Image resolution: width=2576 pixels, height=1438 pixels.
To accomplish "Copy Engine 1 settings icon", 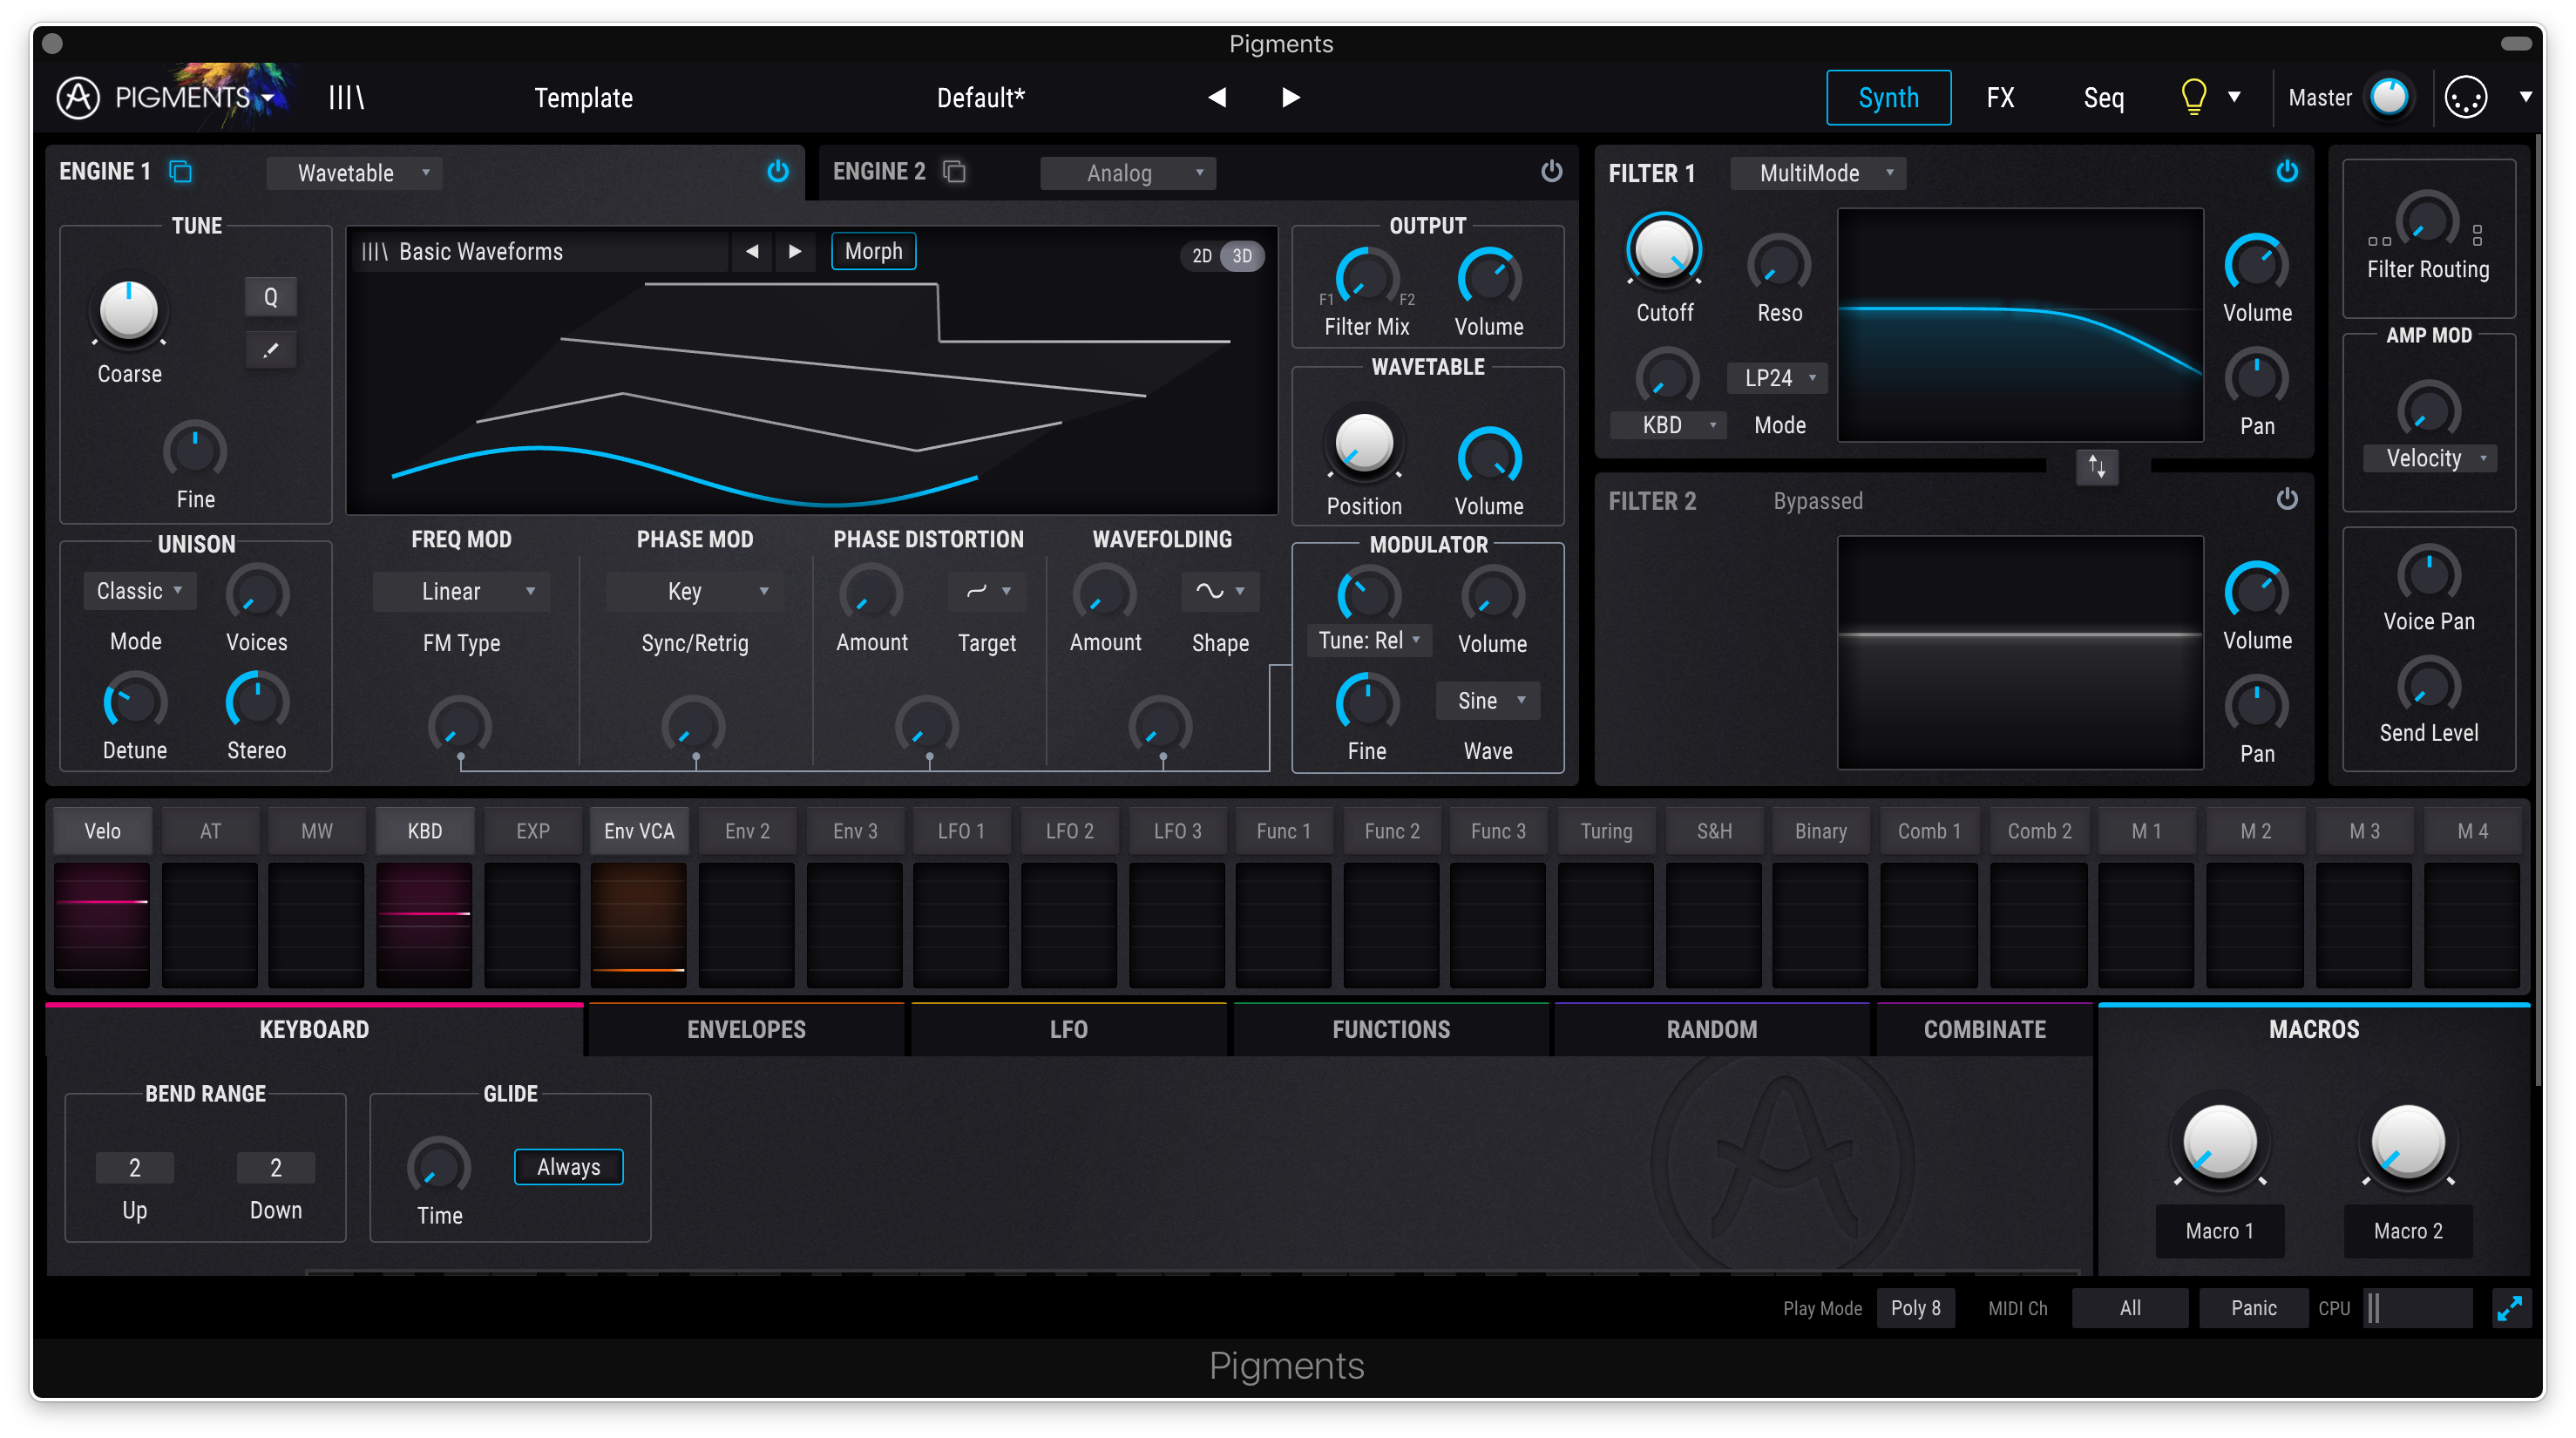I will point(180,172).
